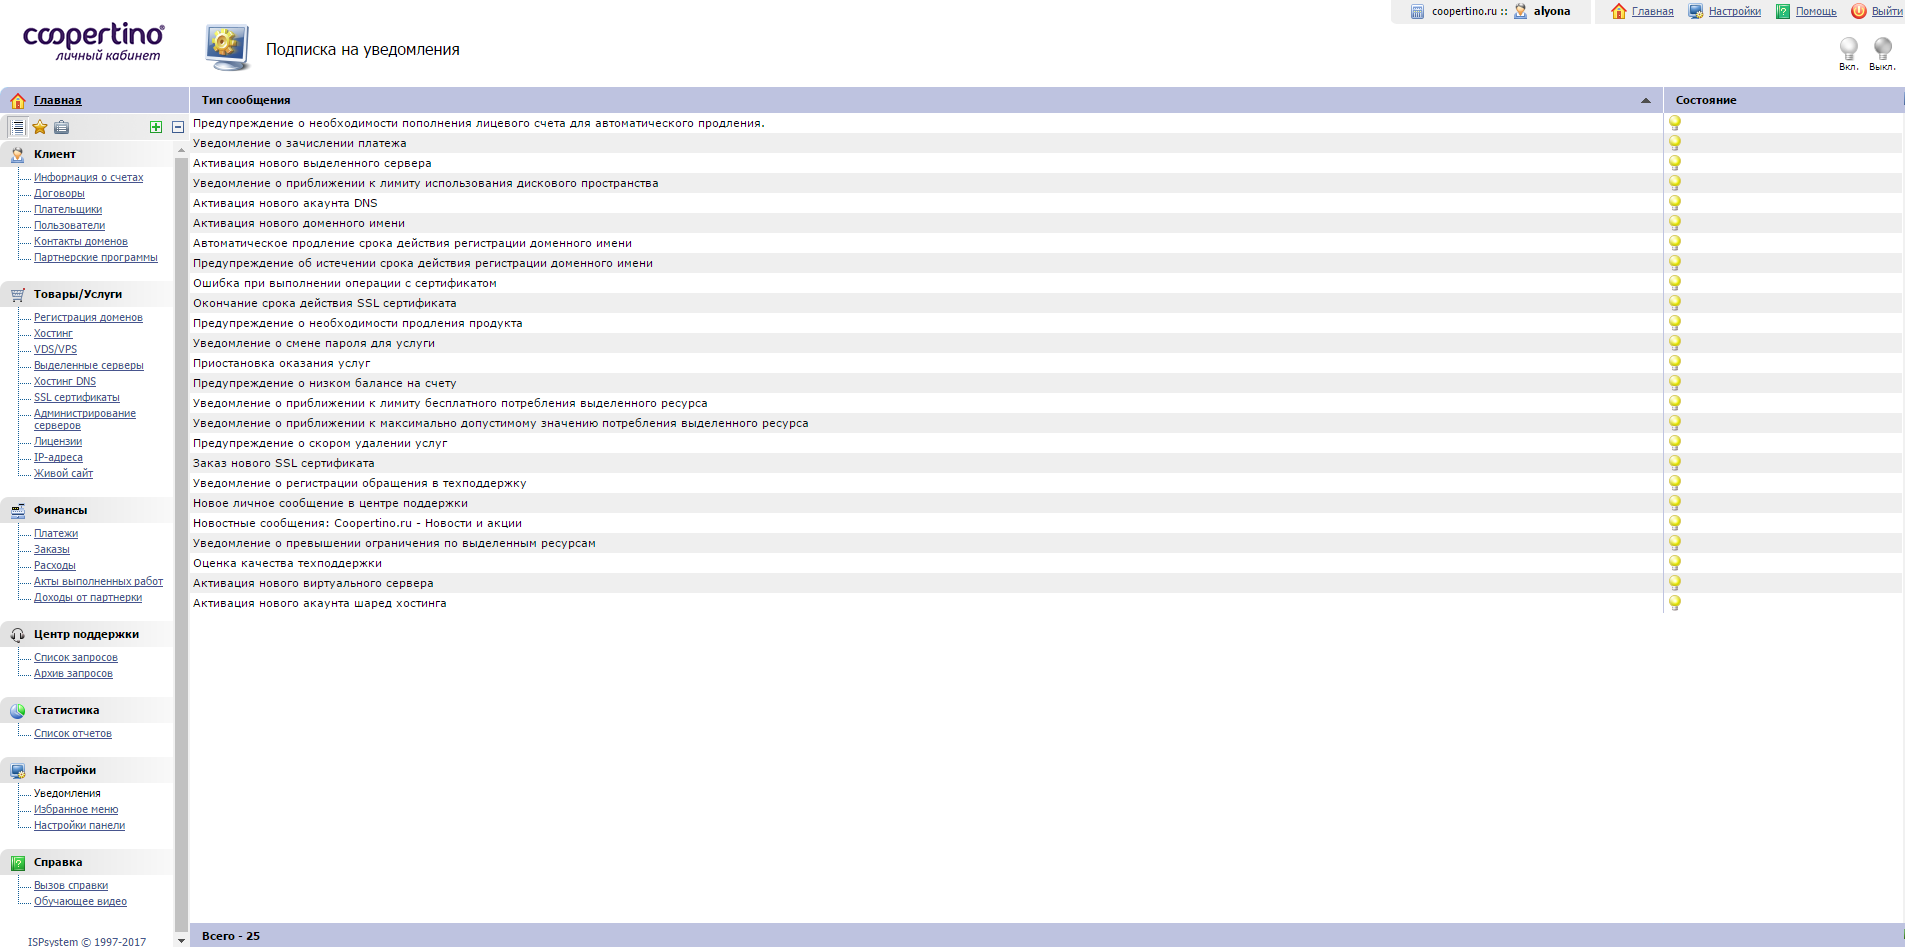Click the monitor icon next to Настройки in the top bar

click(1696, 11)
